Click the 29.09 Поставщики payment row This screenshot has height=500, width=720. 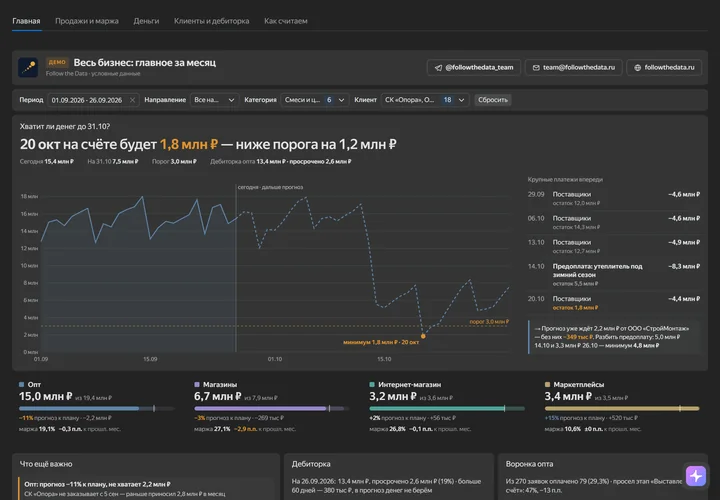[x=613, y=198]
